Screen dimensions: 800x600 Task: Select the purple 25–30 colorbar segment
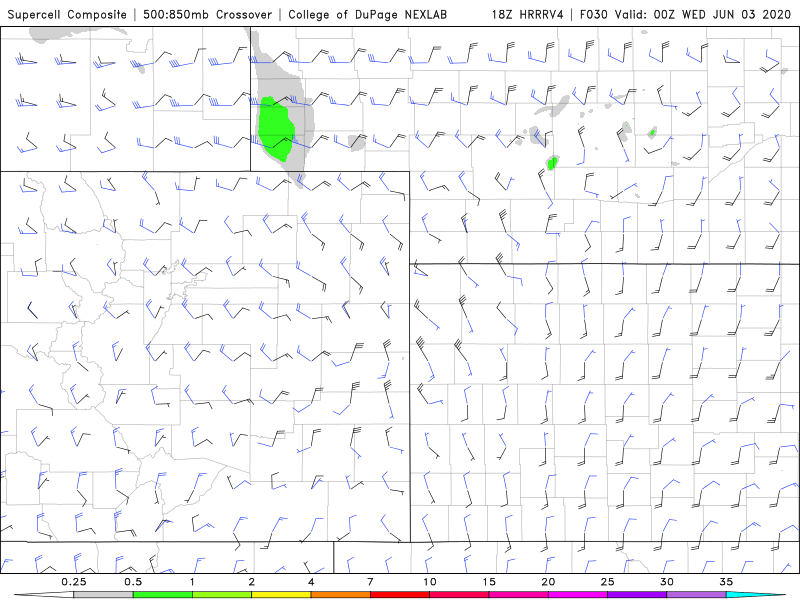pyautogui.click(x=637, y=595)
